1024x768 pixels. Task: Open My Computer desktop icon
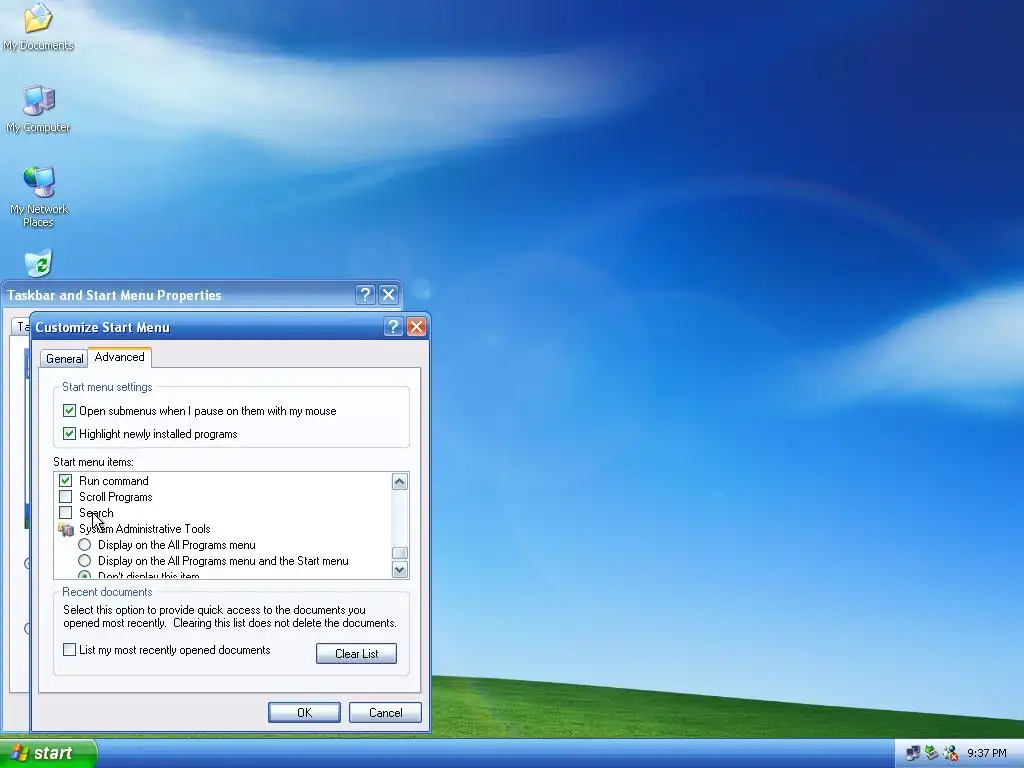click(39, 108)
